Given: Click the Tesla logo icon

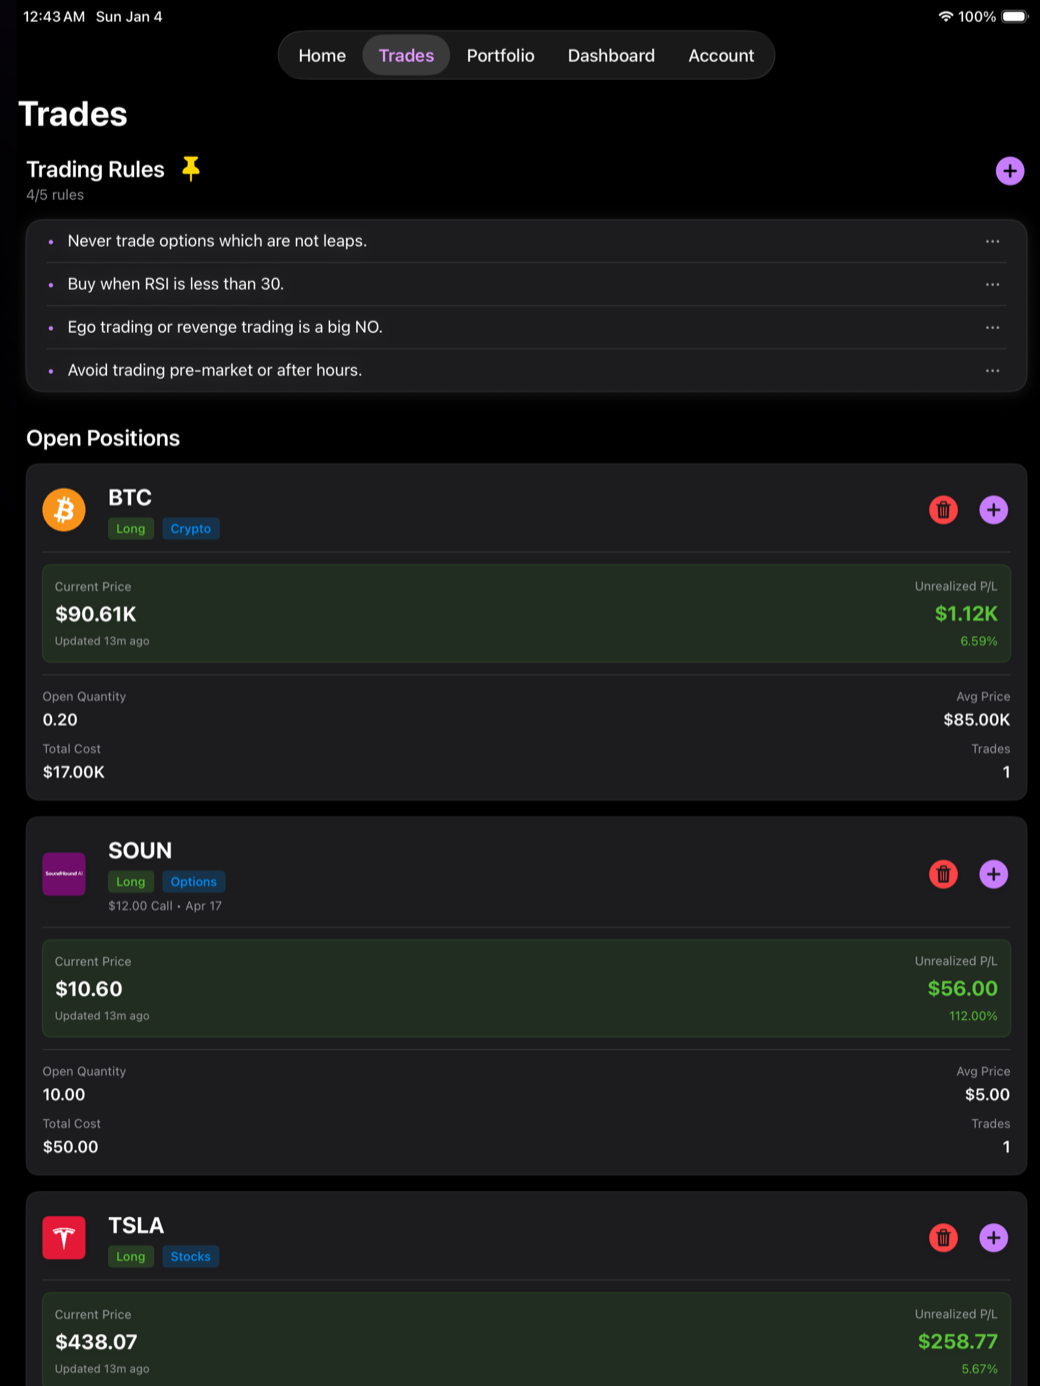Looking at the screenshot, I should tap(63, 1238).
